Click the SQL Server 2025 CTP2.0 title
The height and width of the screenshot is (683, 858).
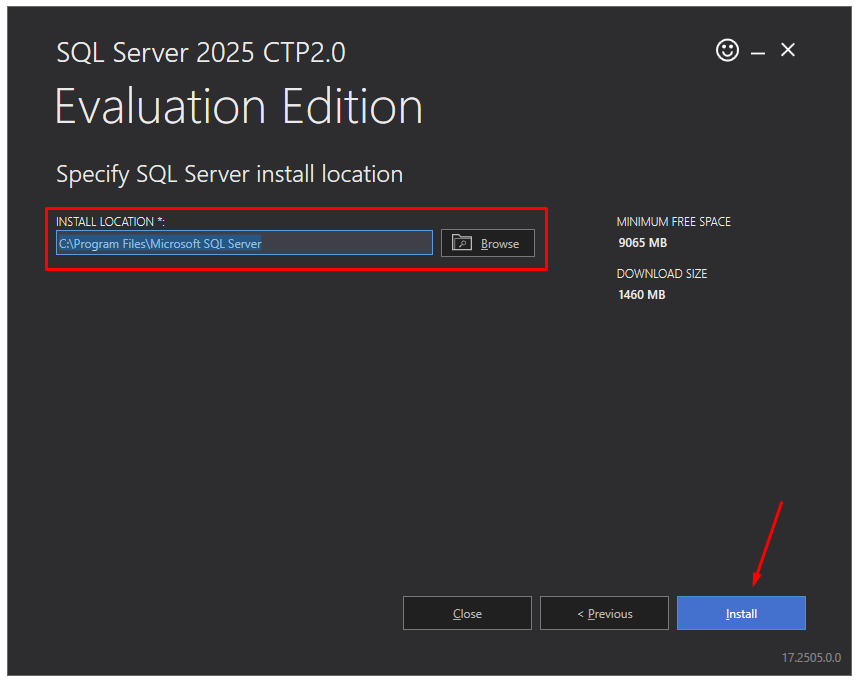point(200,52)
